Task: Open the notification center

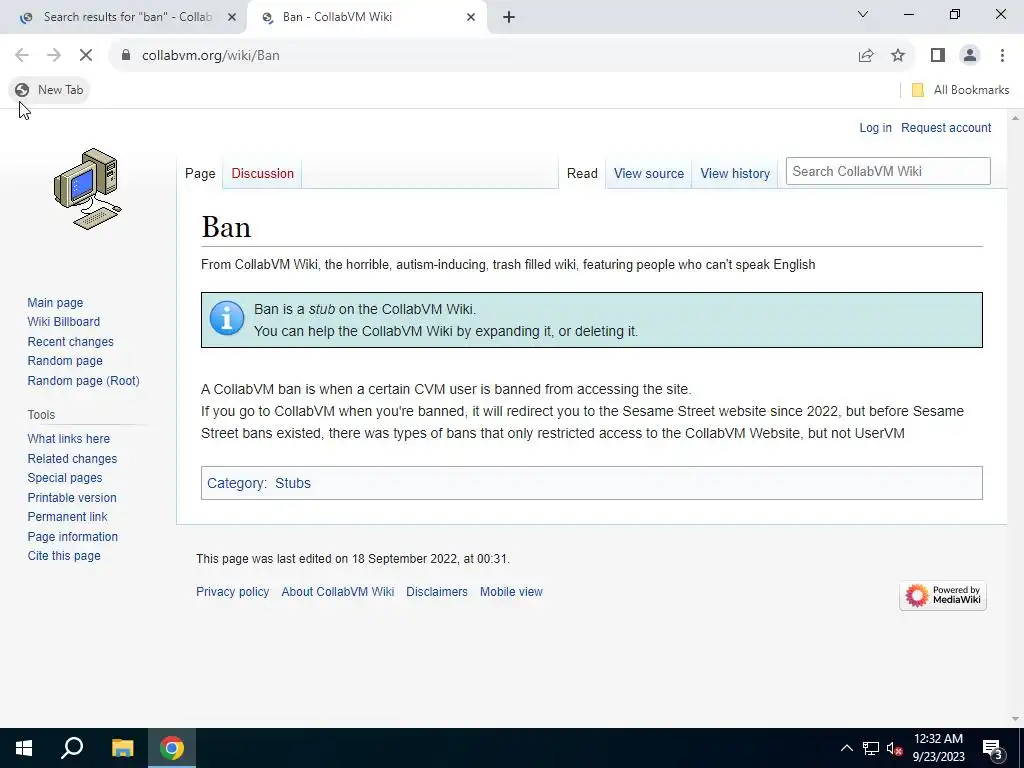Action: click(x=992, y=748)
